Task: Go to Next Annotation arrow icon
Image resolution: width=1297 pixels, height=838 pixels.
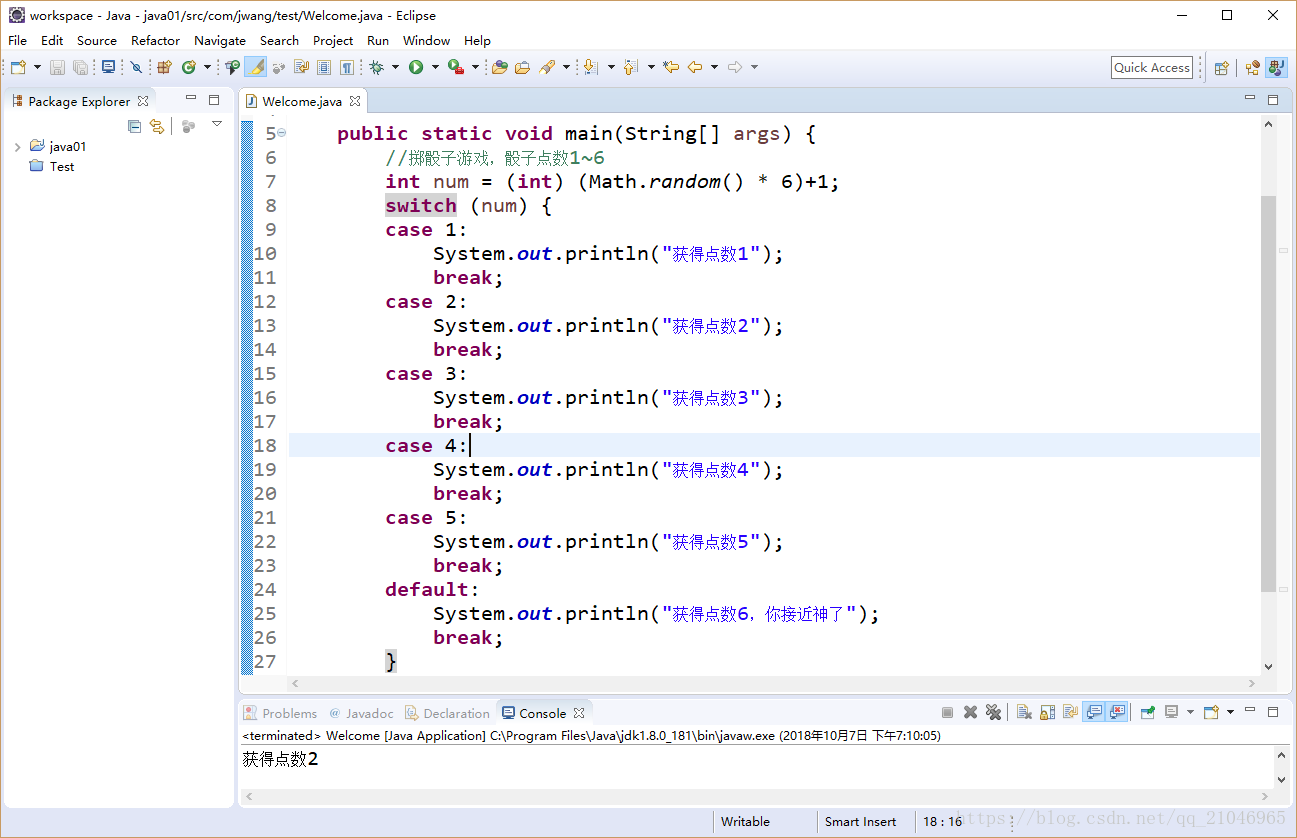Action: (x=590, y=67)
